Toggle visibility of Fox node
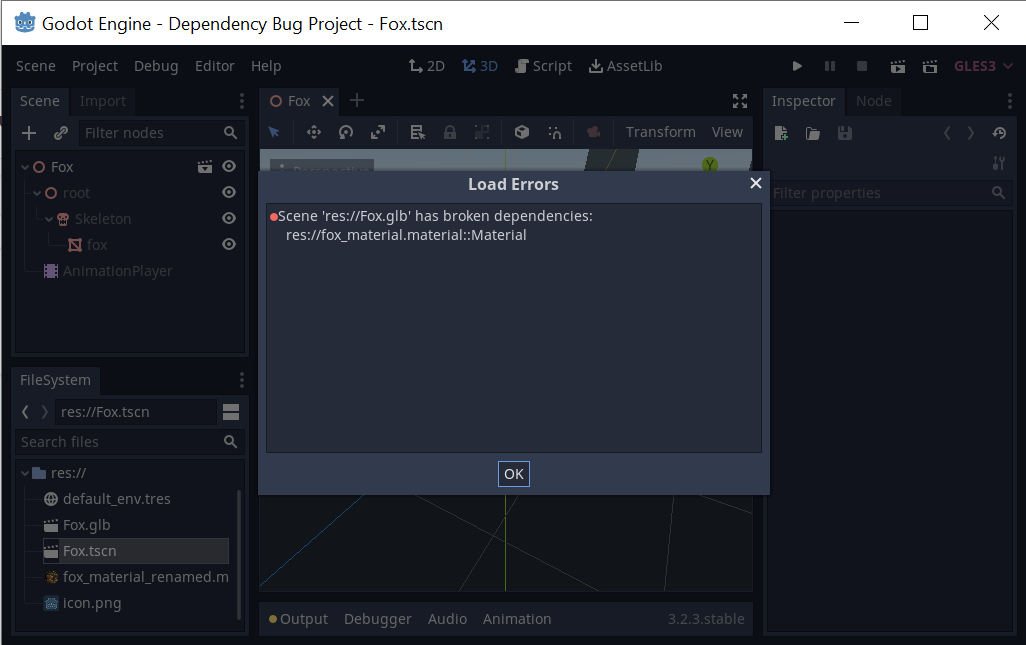This screenshot has height=645, width=1026. point(229,166)
